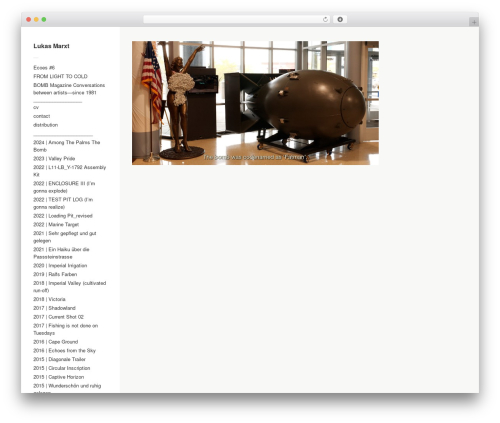Open 2016 Echoes from the Sky

[64, 350]
